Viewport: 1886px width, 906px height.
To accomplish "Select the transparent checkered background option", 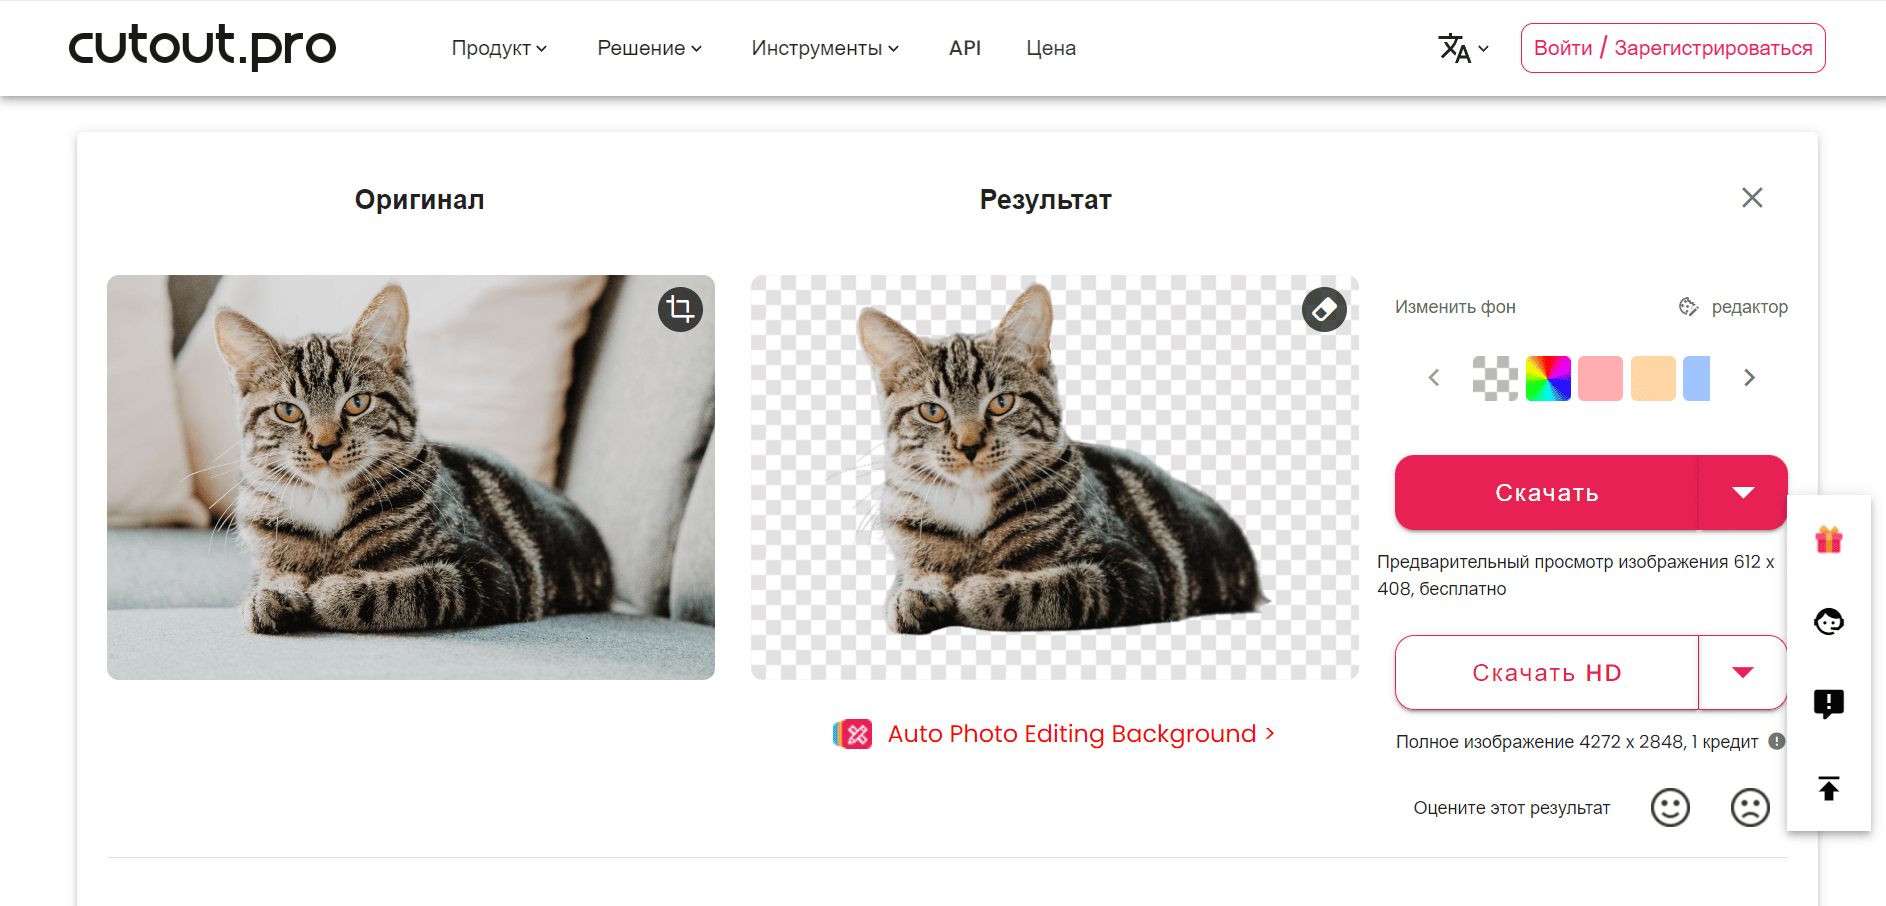I will [1495, 378].
